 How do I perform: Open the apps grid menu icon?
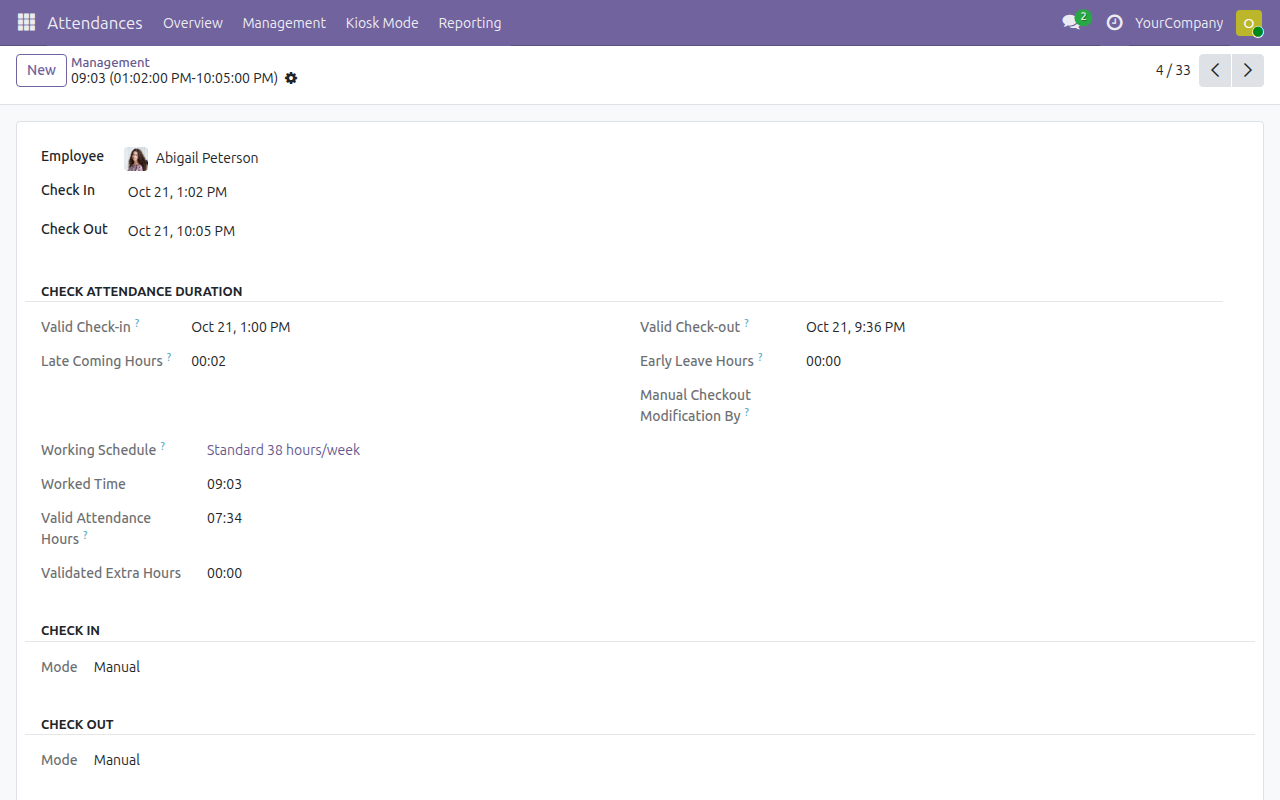tap(27, 22)
